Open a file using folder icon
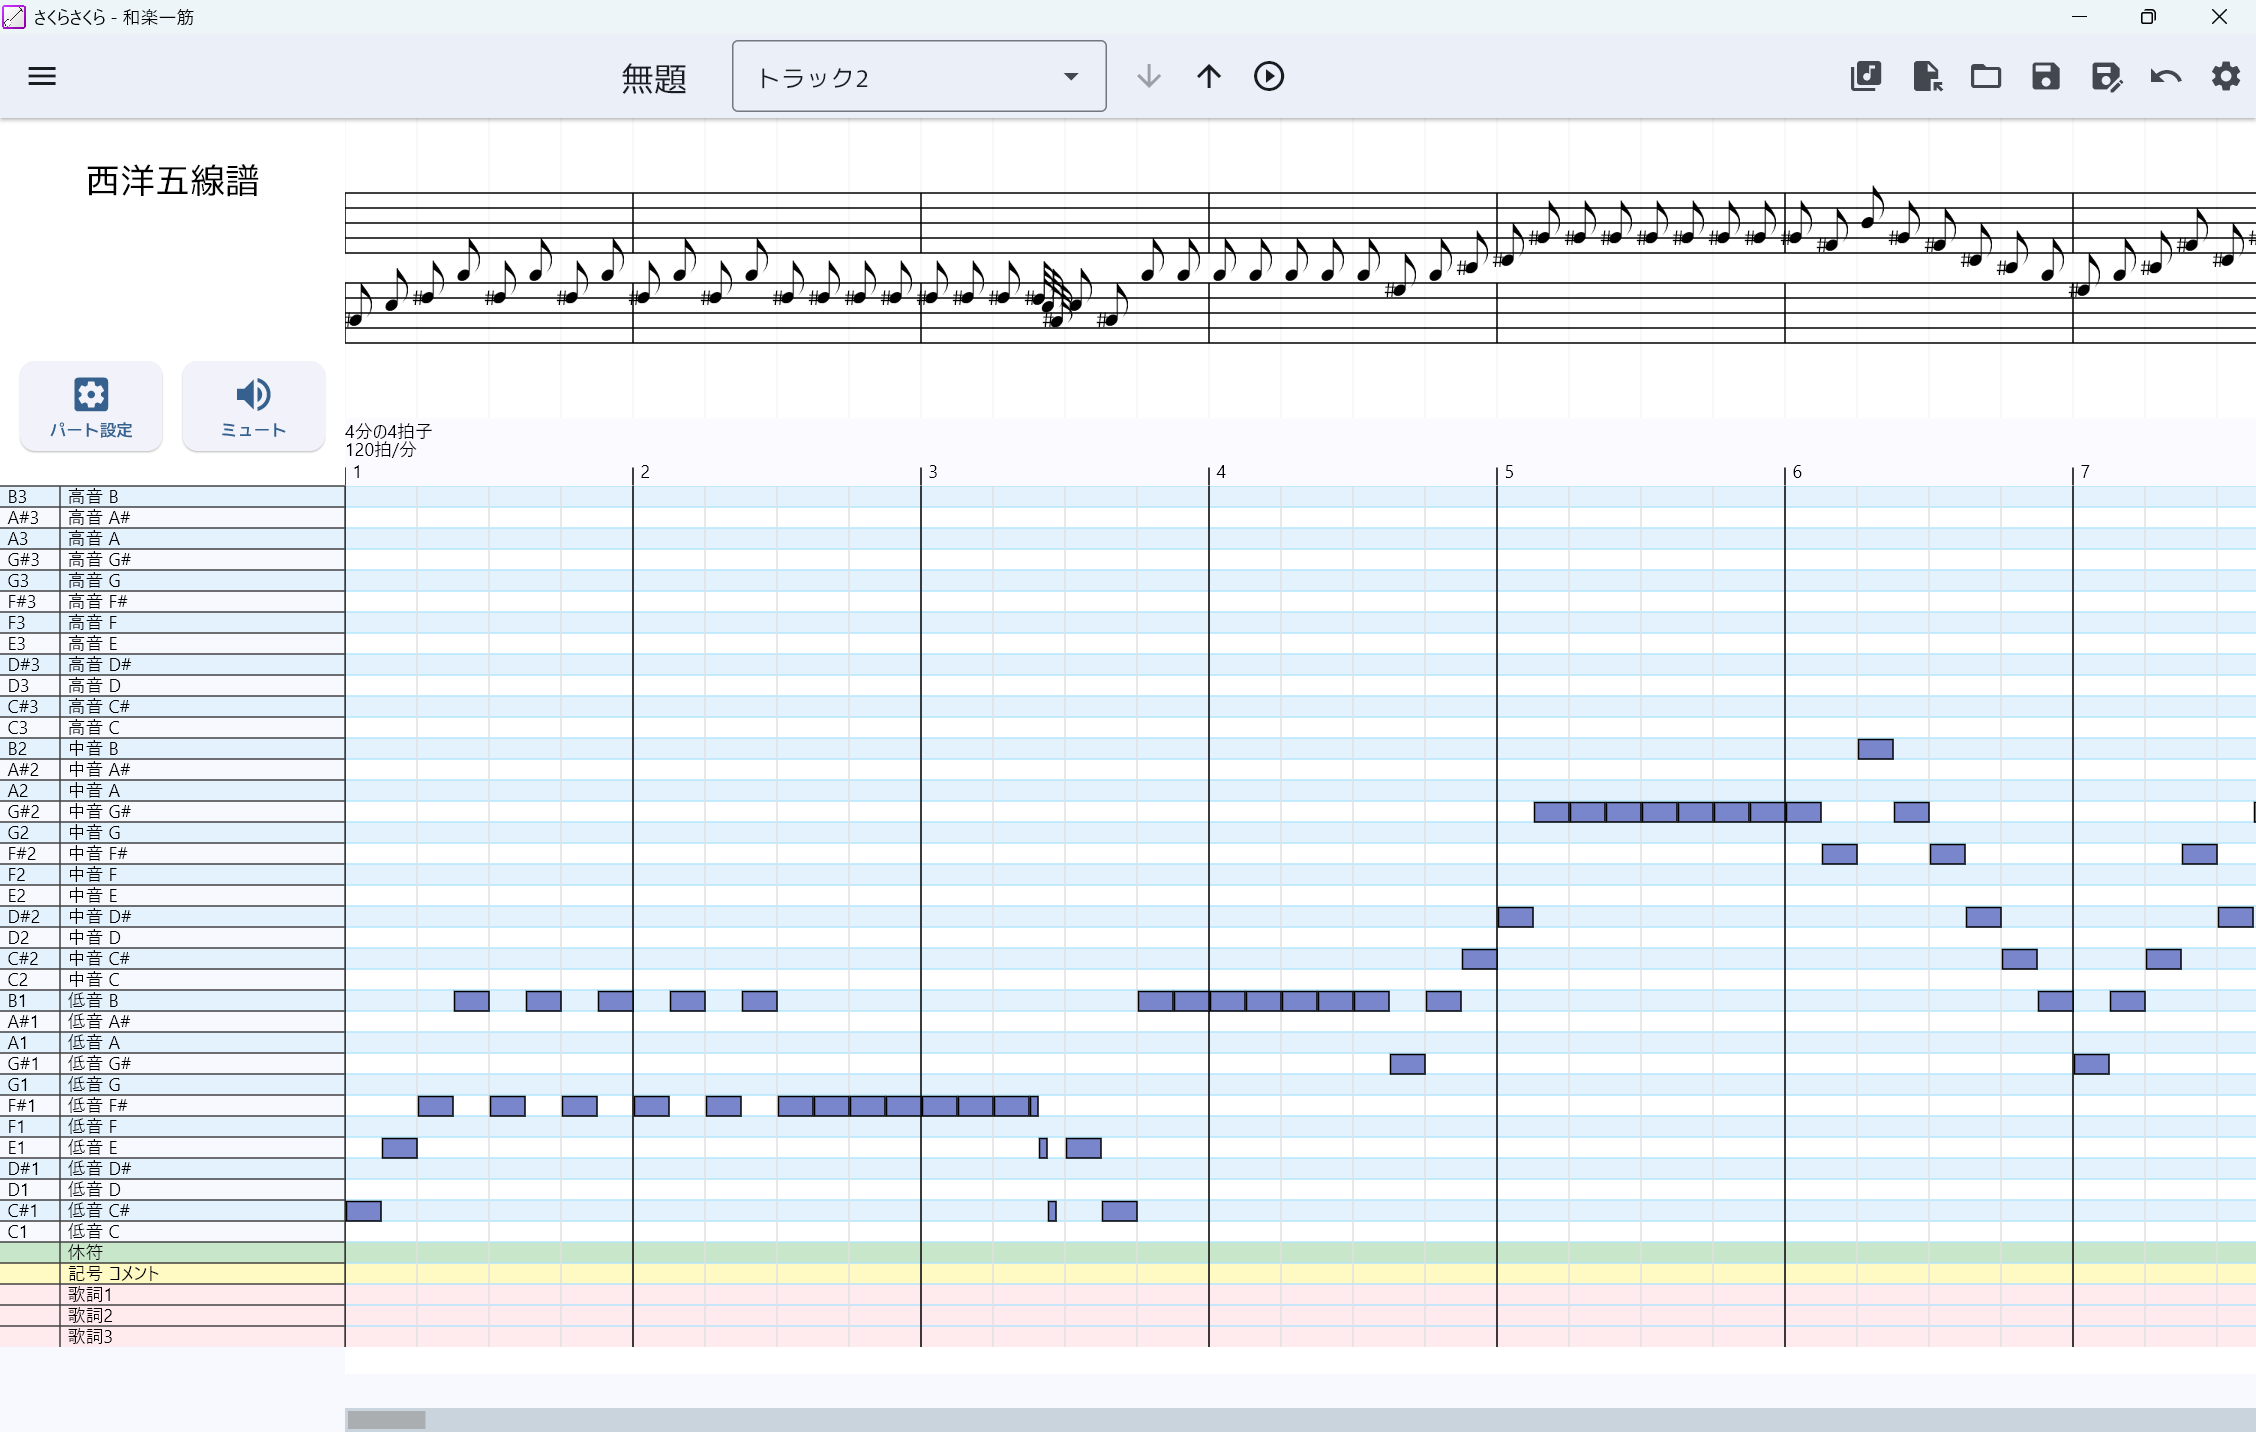Screen dimensions: 2256x1432 [x=1986, y=76]
